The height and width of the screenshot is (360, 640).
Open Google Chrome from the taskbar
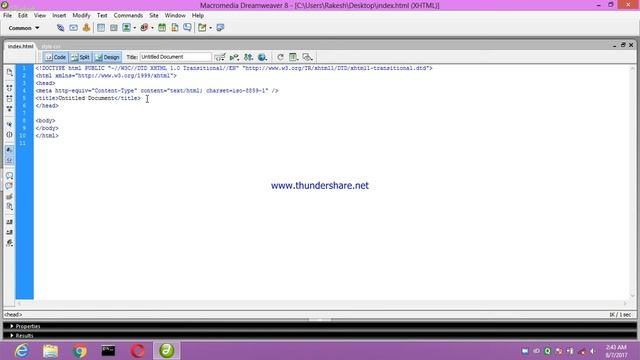pos(80,351)
